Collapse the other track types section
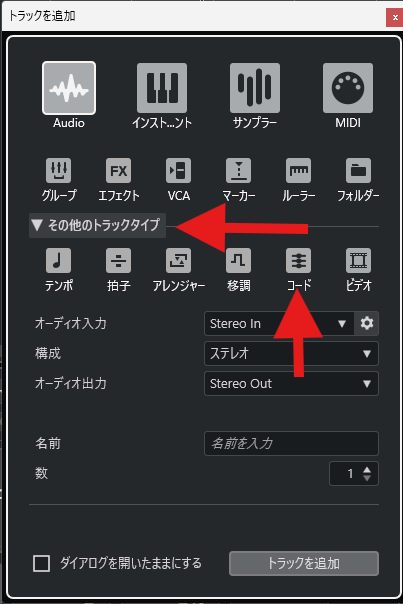Viewport: 403px width, 604px height. pos(97,225)
